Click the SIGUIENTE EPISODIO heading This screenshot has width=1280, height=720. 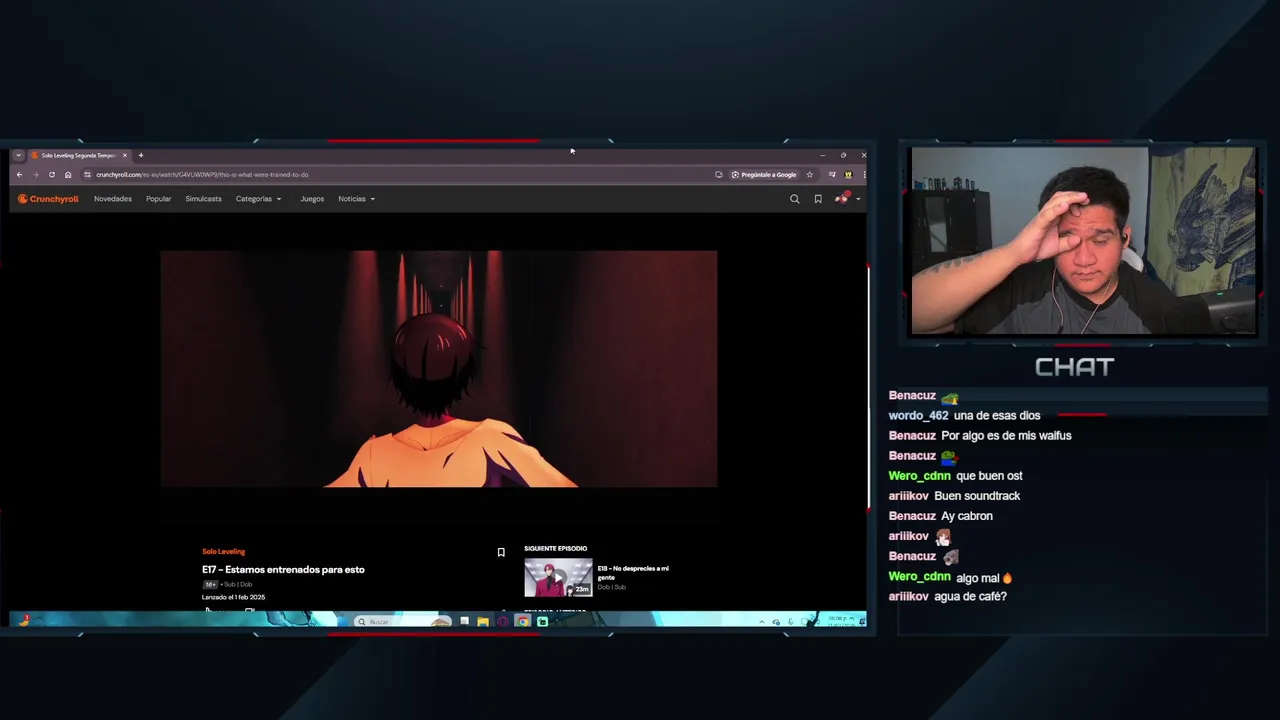click(555, 549)
